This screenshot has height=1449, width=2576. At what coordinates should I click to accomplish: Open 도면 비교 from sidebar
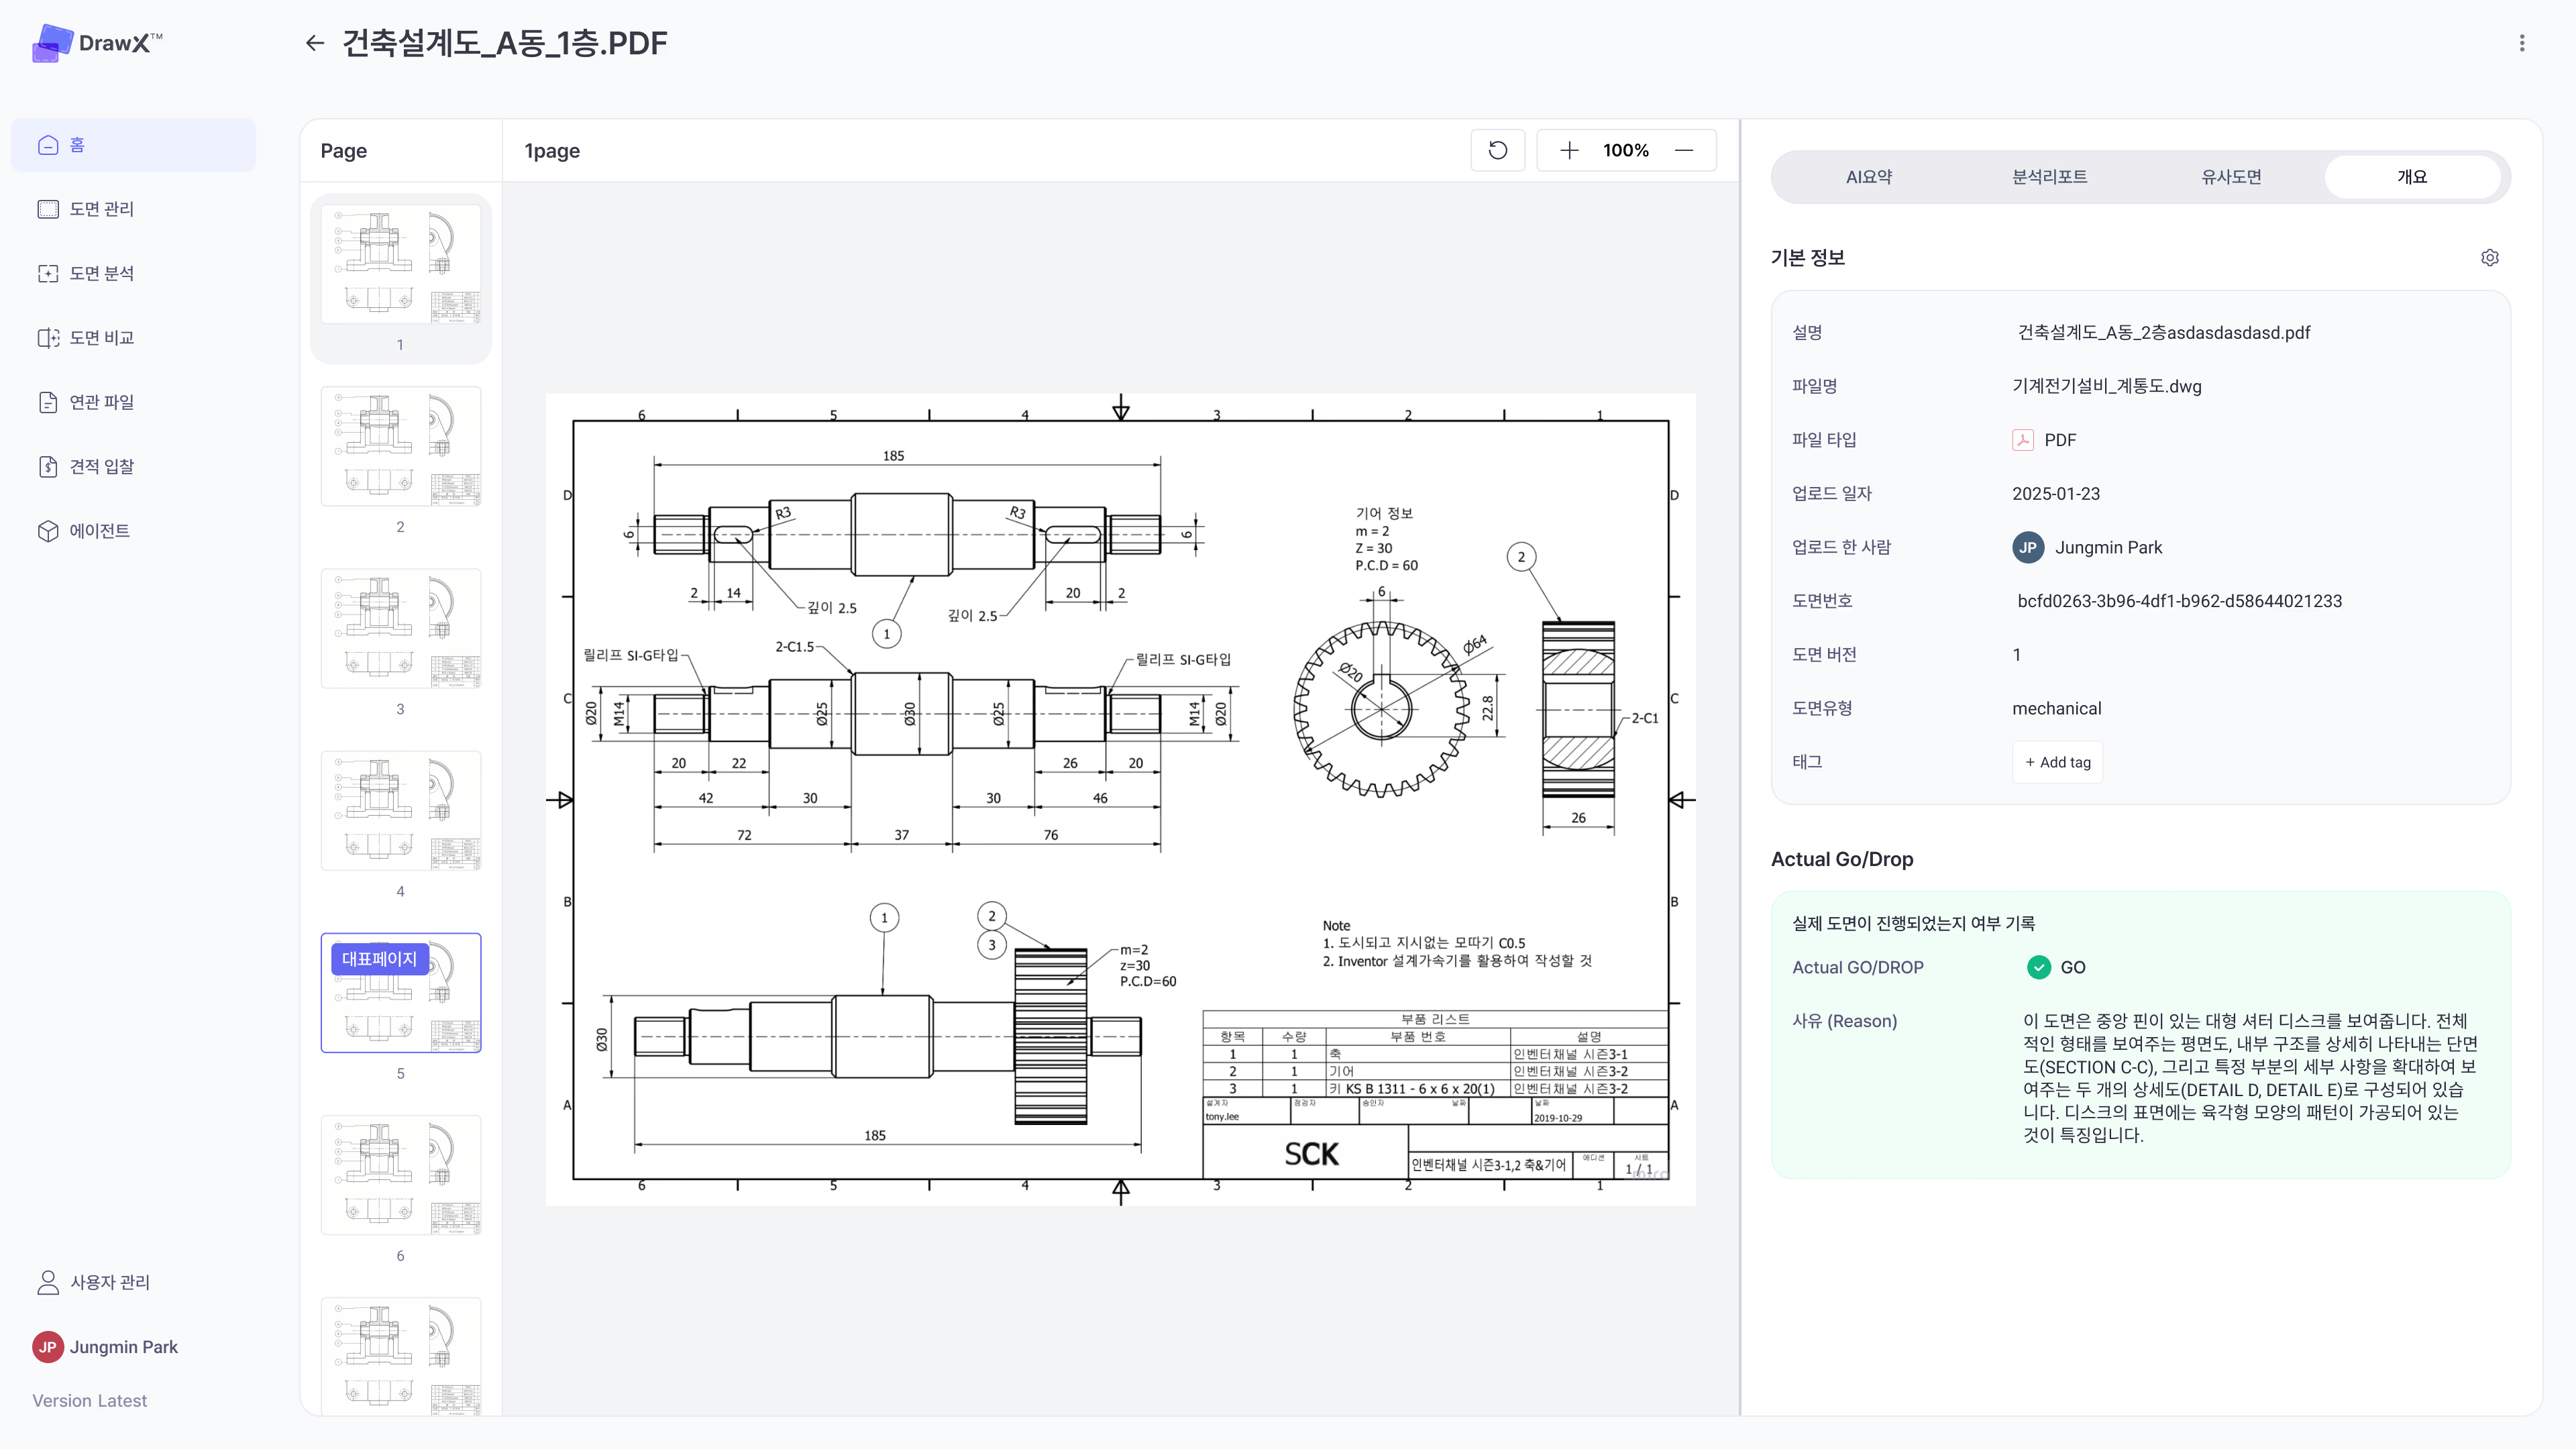[x=101, y=338]
